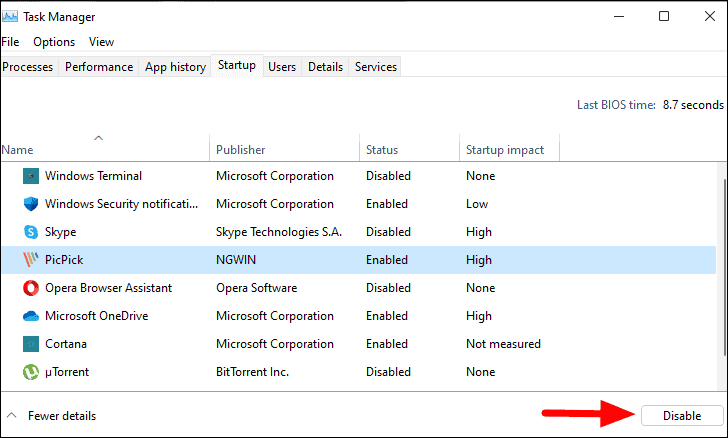The height and width of the screenshot is (438, 728).
Task: Click the vertical scrollbar of startup list
Action: click(723, 268)
